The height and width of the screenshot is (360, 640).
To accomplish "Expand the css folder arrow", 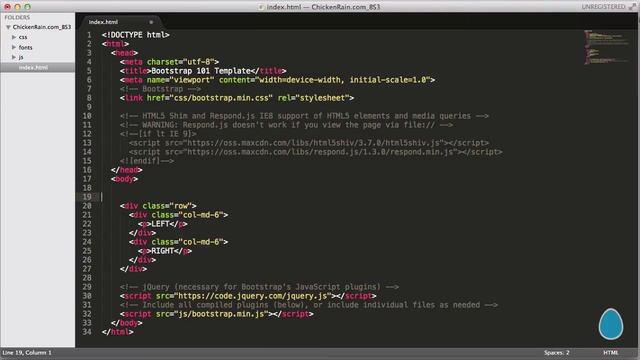I will coord(14,37).
